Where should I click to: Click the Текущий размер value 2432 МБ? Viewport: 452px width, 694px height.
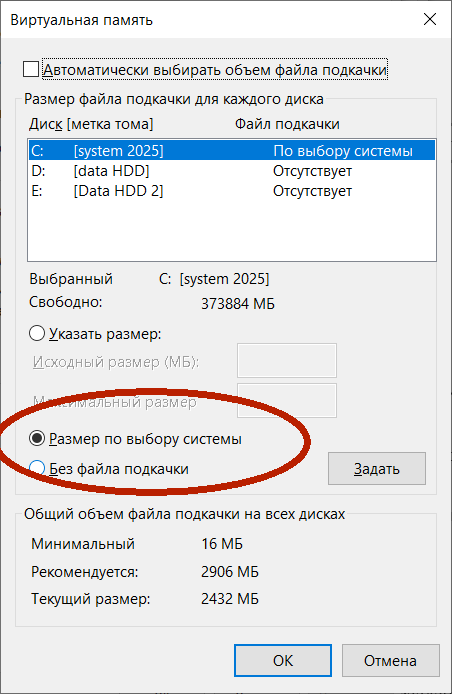coord(230,599)
